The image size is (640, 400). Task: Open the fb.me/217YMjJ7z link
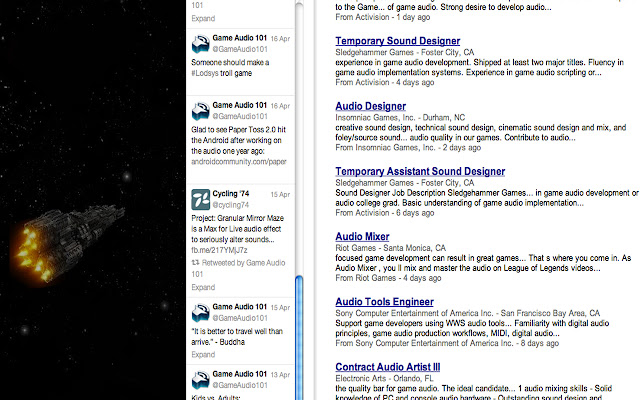point(219,250)
